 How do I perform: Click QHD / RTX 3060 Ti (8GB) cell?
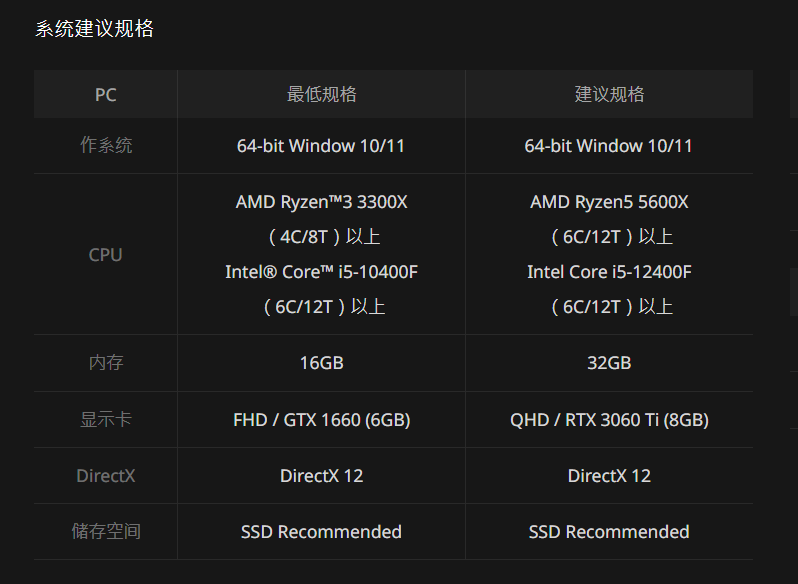tap(609, 420)
